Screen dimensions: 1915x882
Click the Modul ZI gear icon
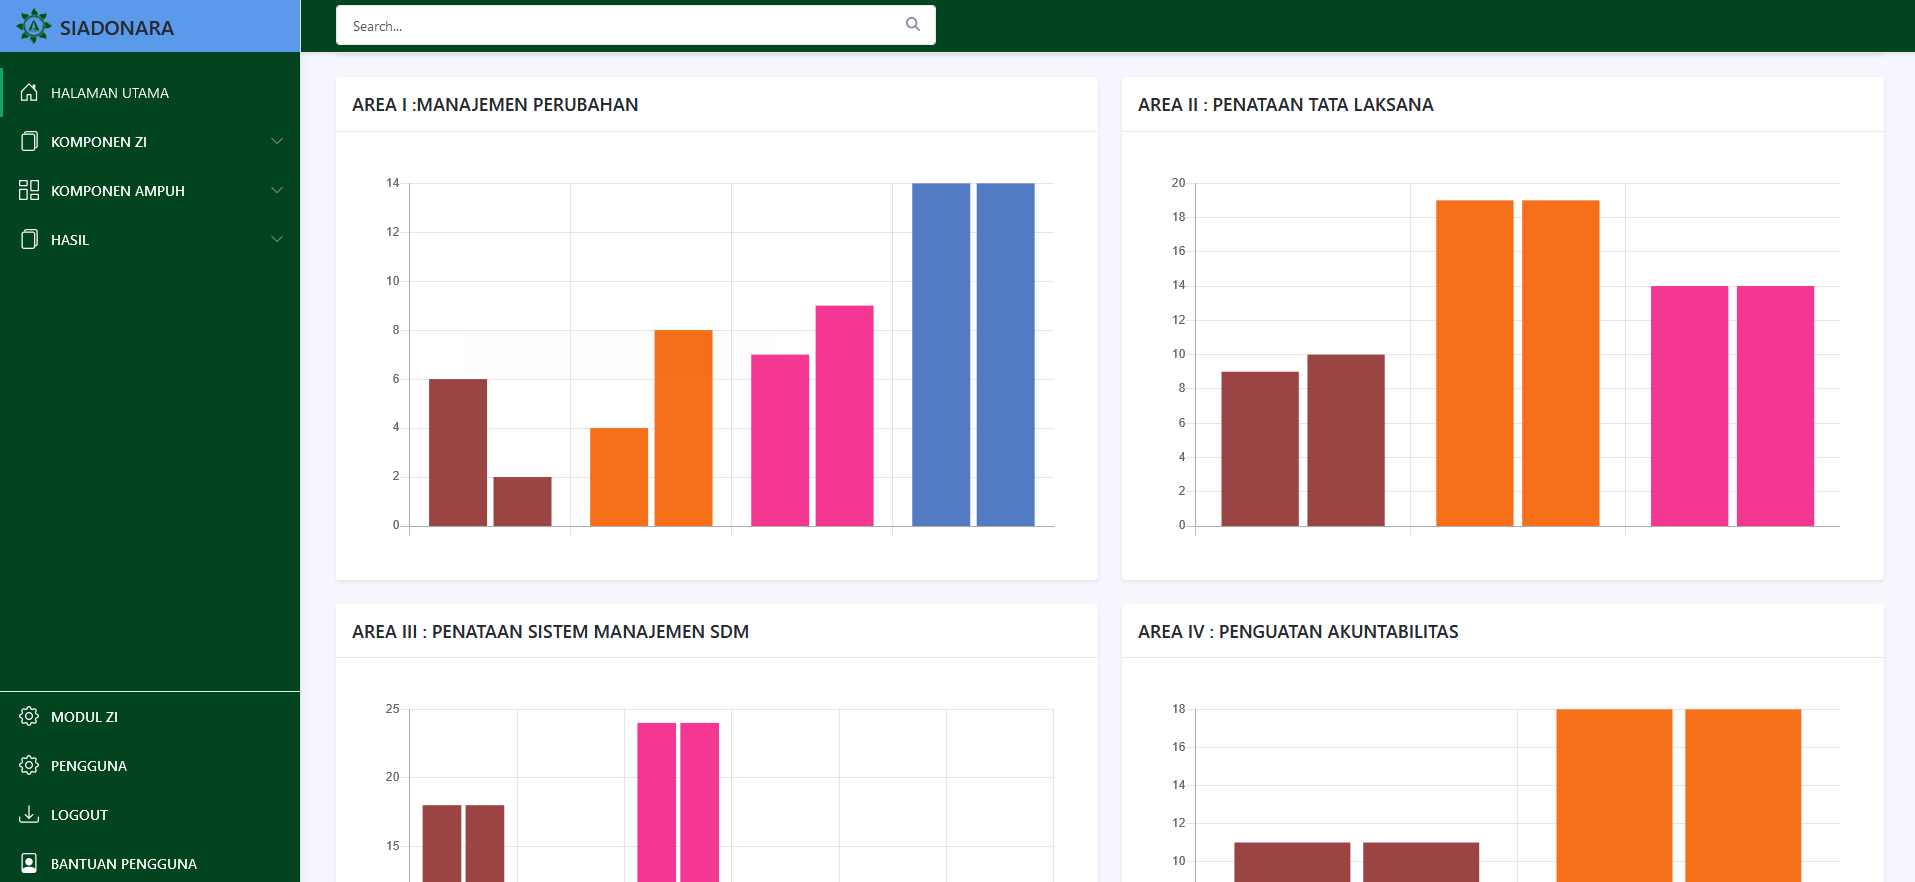29,716
